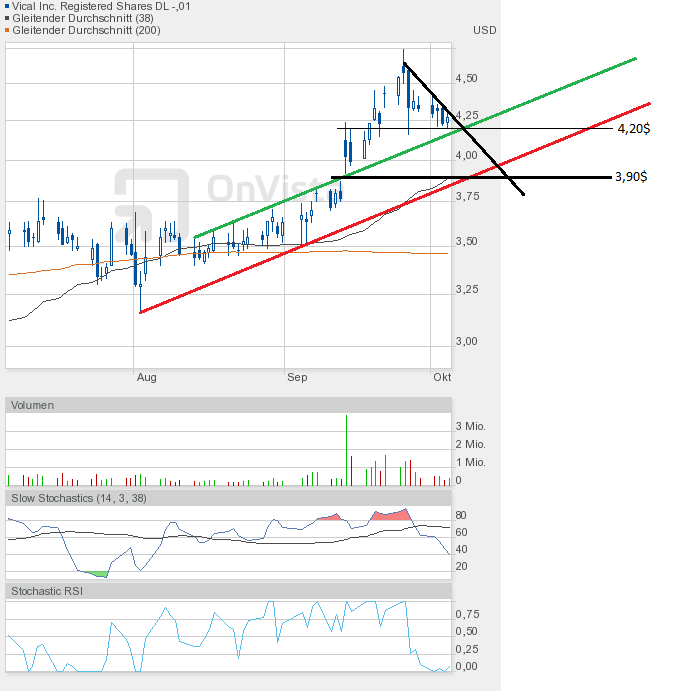Click the 4,25 price axis label
This screenshot has width=694, height=691.
[467, 115]
